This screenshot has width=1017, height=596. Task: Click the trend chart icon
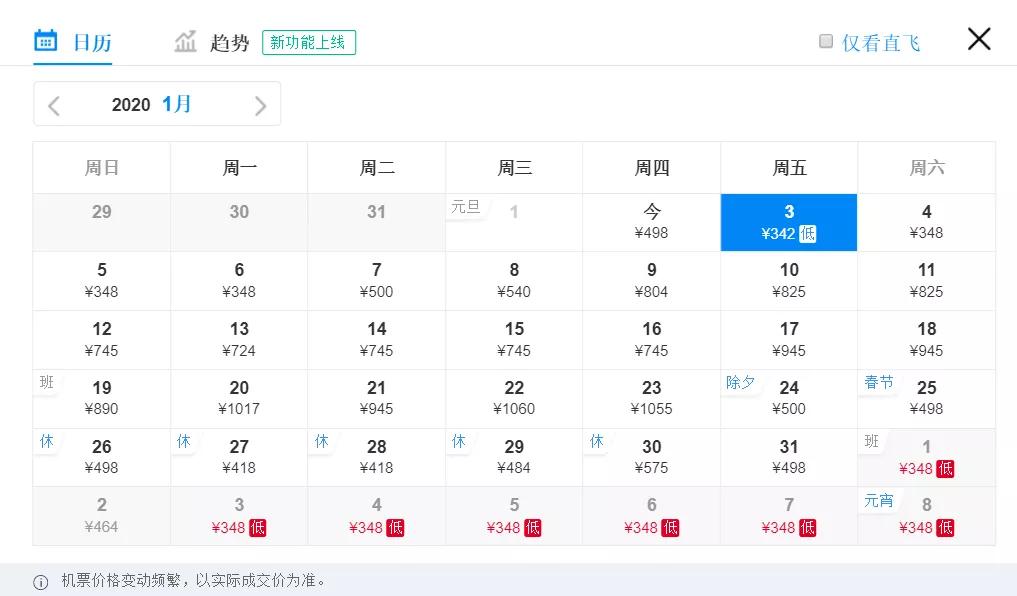186,42
